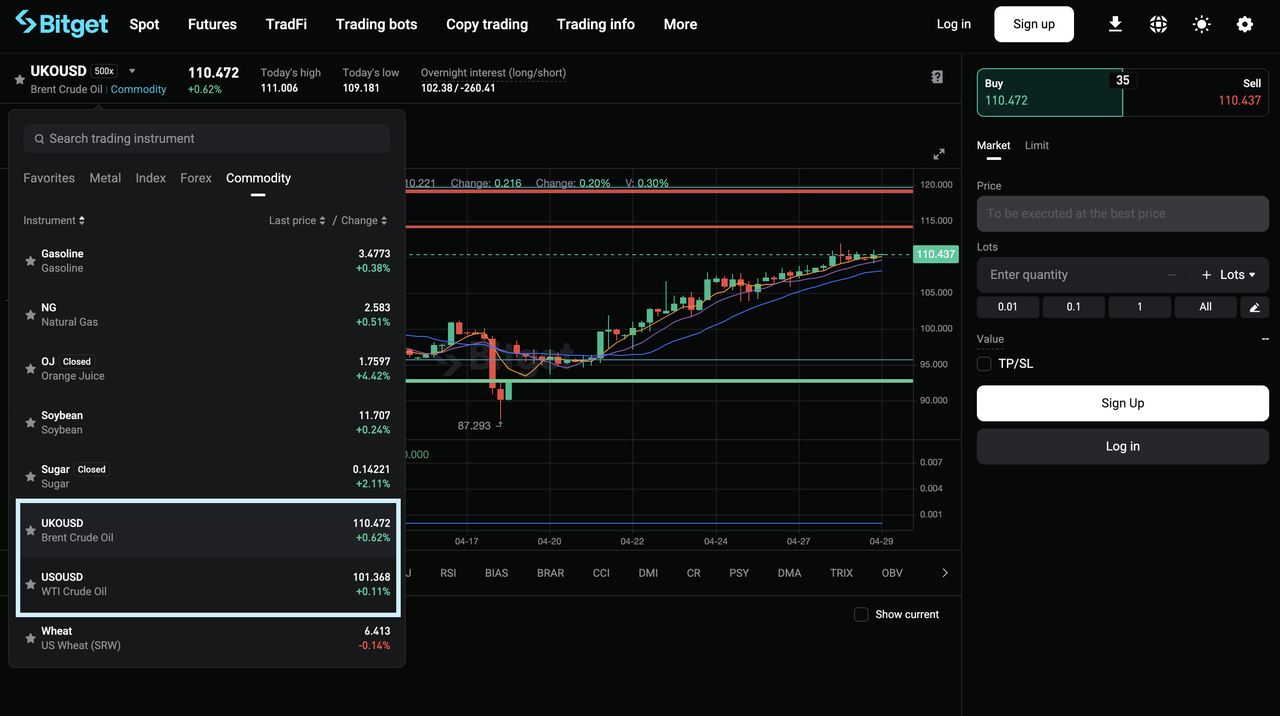1280x716 pixels.
Task: Select the DMI indicator
Action: tap(648, 573)
